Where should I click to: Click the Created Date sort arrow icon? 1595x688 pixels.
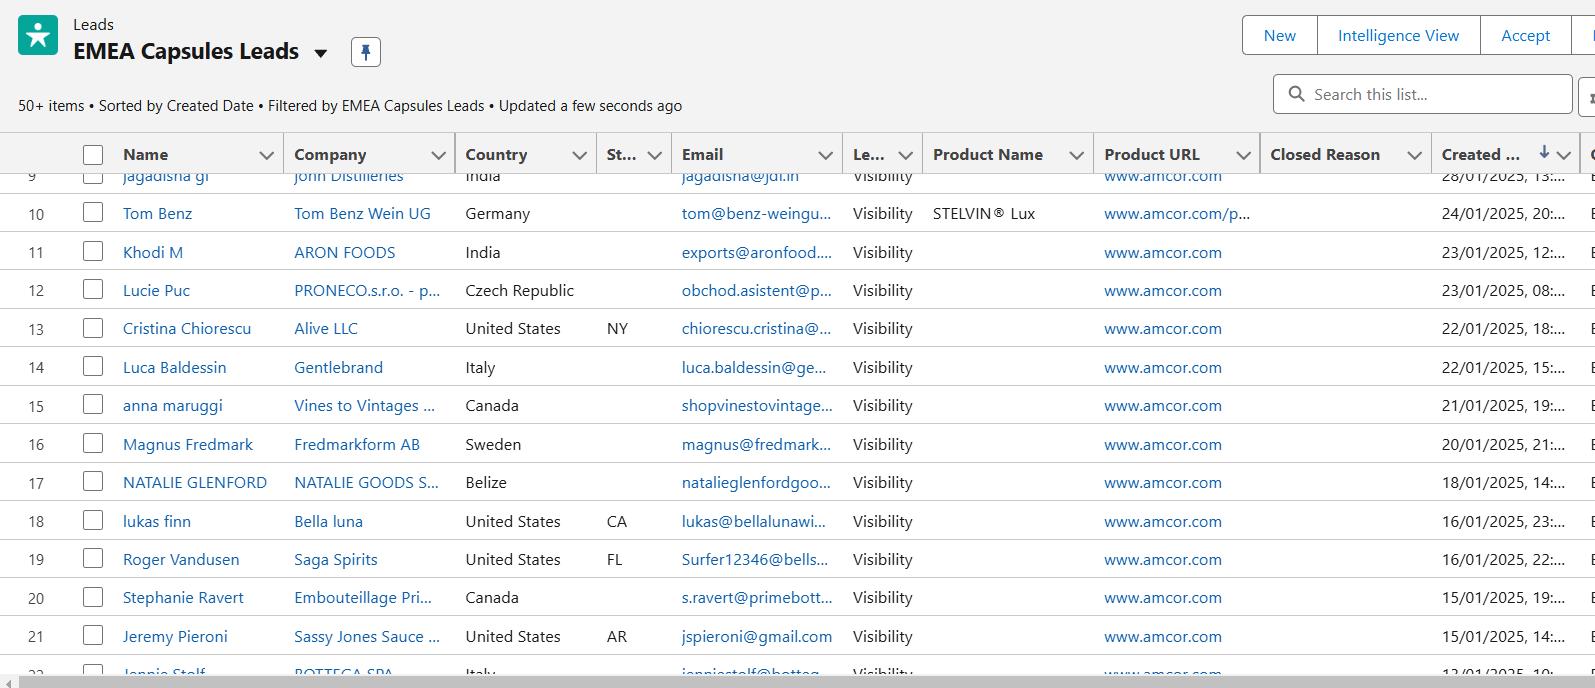coord(1544,153)
